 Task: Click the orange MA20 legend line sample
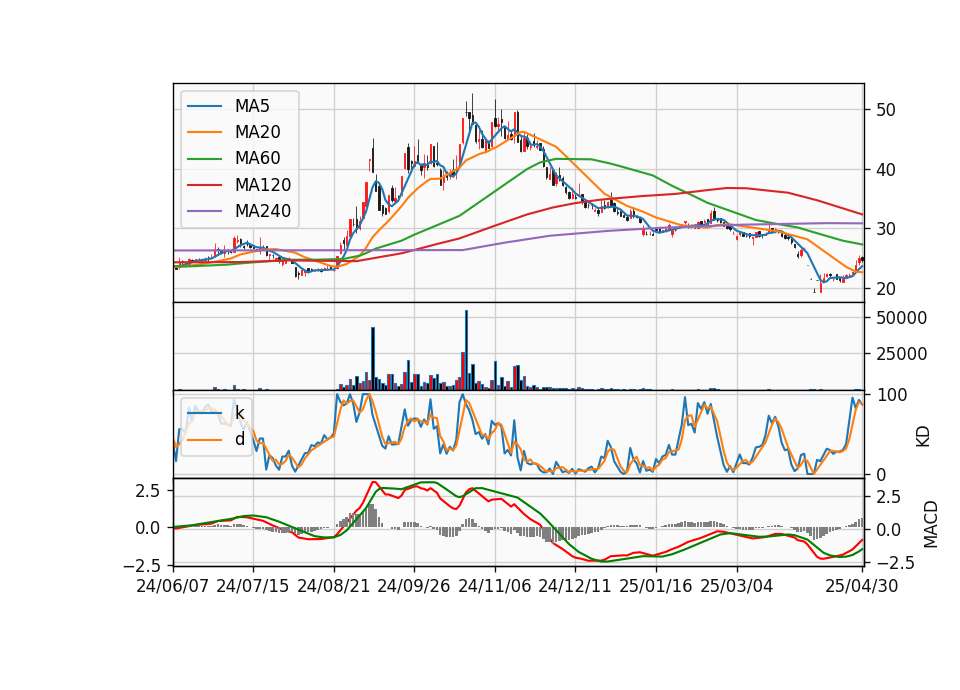point(204,132)
